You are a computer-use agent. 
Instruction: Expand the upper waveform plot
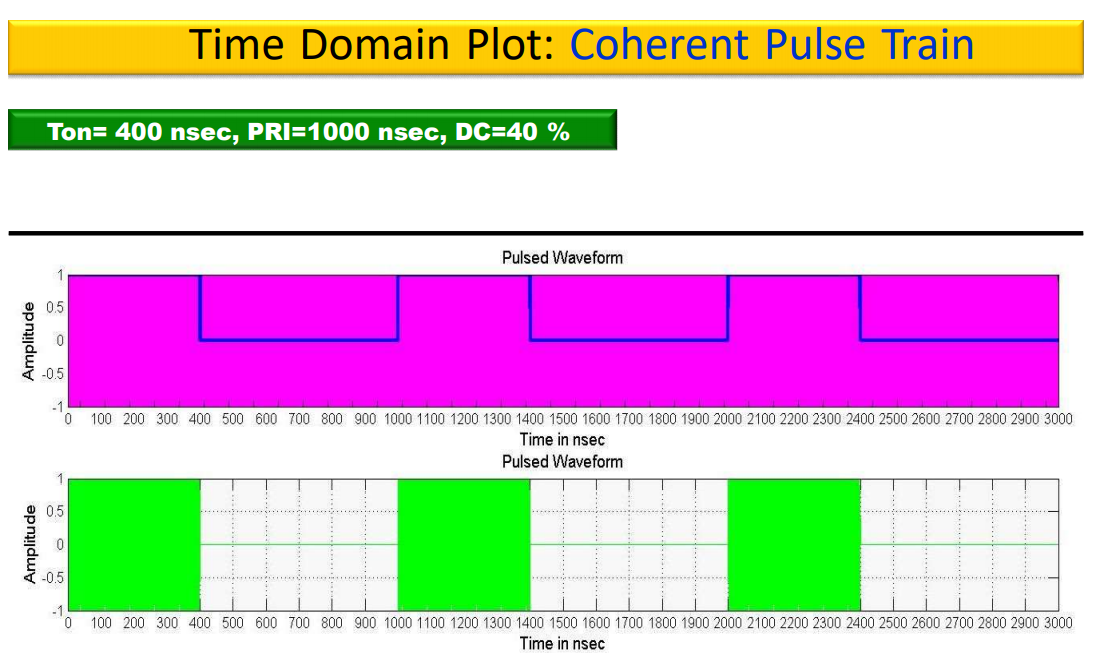click(x=560, y=340)
